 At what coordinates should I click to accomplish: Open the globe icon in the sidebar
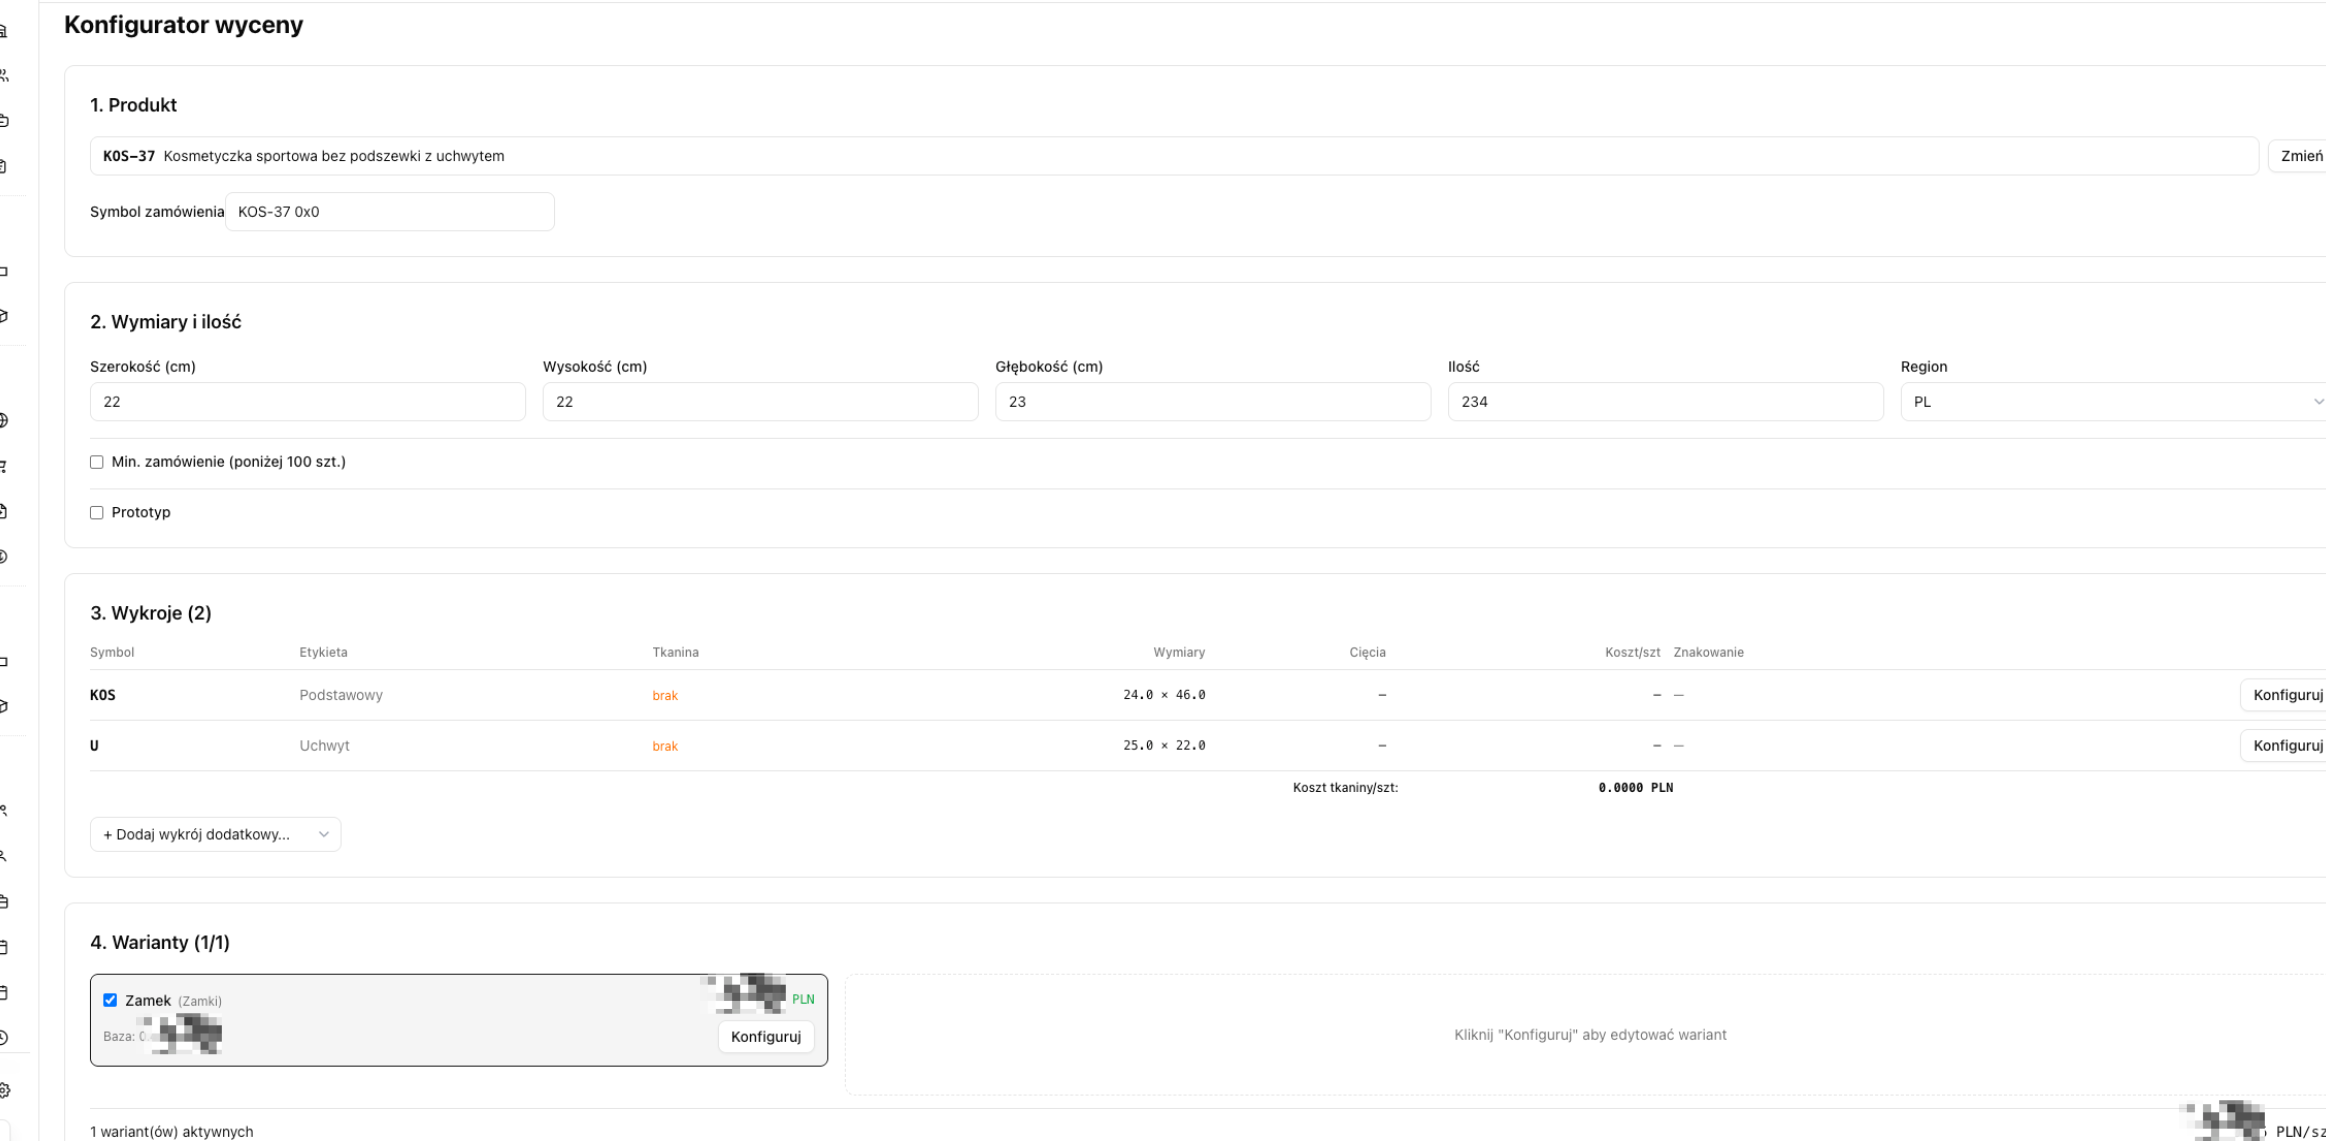4,420
